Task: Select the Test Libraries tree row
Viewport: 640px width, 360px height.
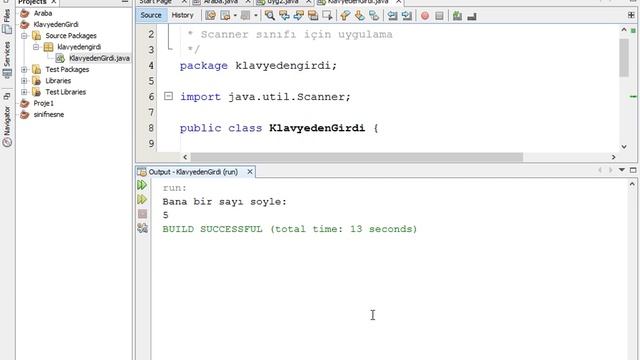Action: pyautogui.click(x=65, y=92)
